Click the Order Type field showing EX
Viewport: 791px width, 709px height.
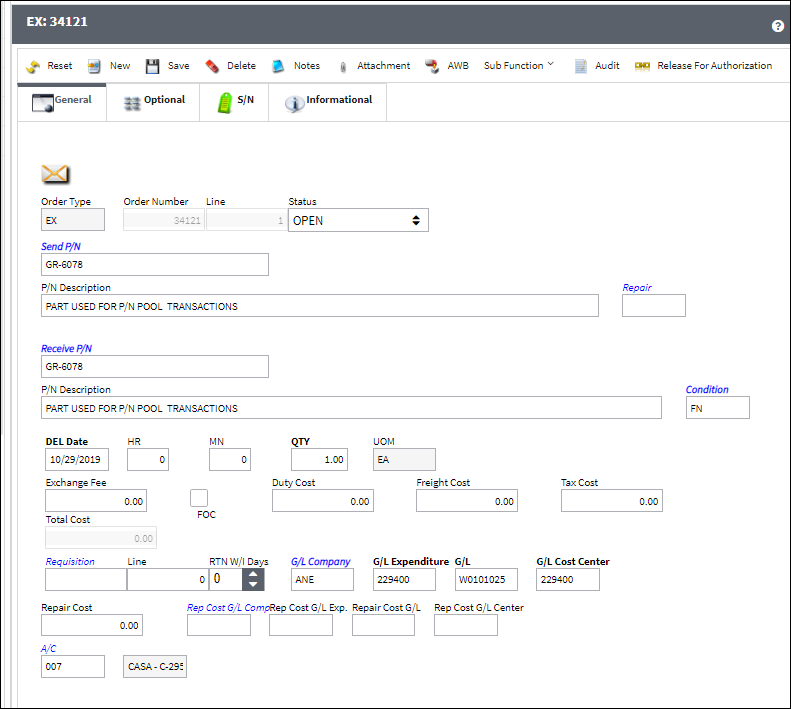(x=73, y=220)
